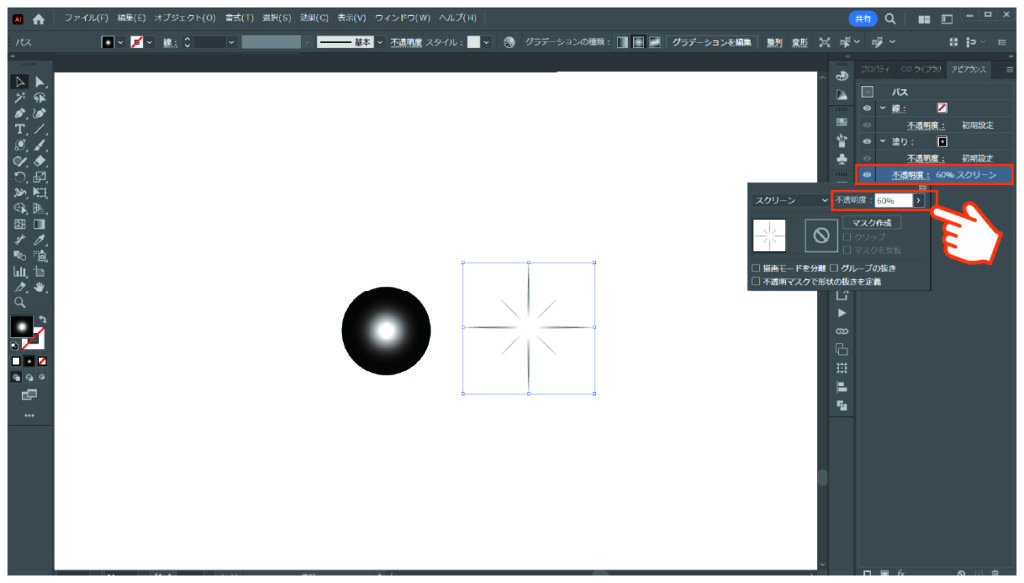The image size is (1024, 583).
Task: Click the gradient fill swatch in 塗り row
Action: click(942, 142)
